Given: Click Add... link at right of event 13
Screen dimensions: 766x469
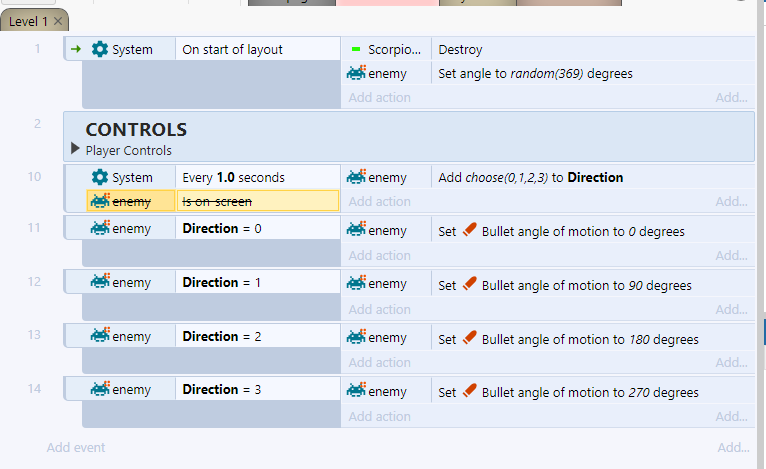Looking at the screenshot, I should point(731,363).
